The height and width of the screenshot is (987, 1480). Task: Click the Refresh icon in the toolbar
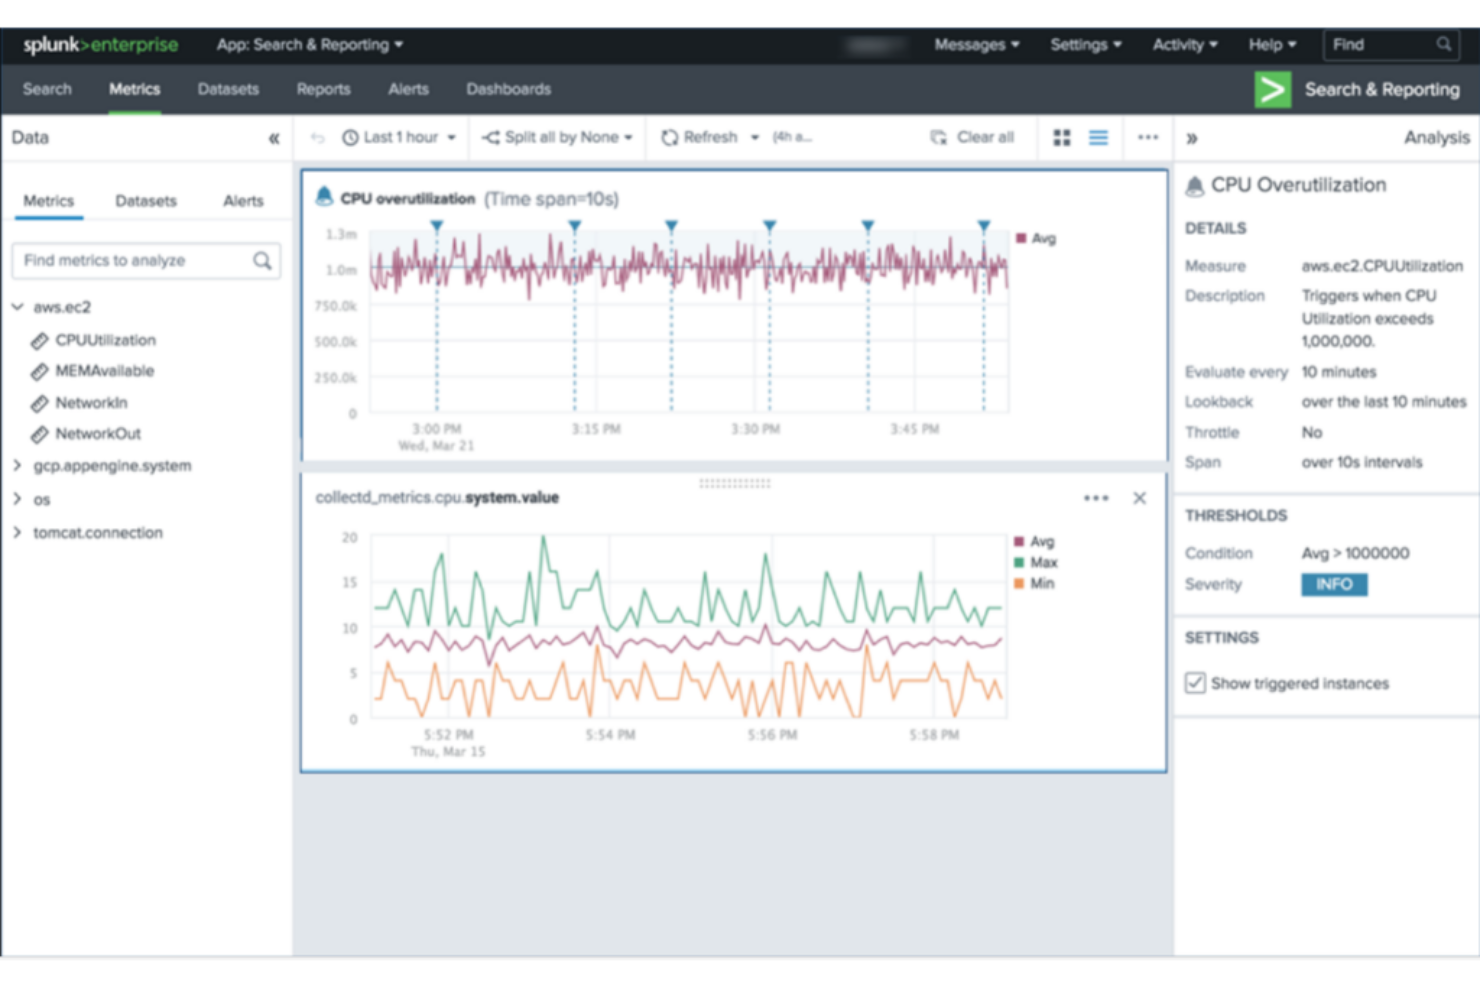click(668, 137)
